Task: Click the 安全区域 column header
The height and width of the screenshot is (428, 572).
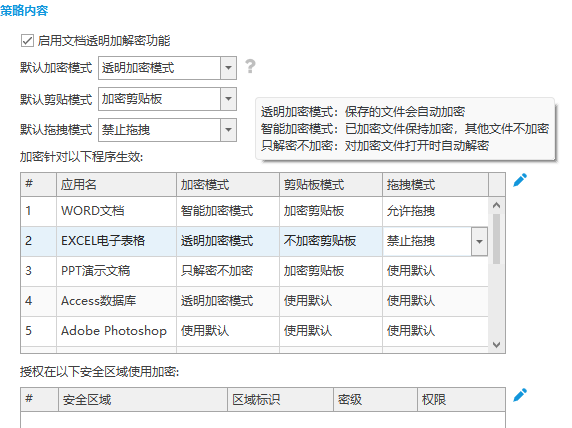Action: point(143,400)
